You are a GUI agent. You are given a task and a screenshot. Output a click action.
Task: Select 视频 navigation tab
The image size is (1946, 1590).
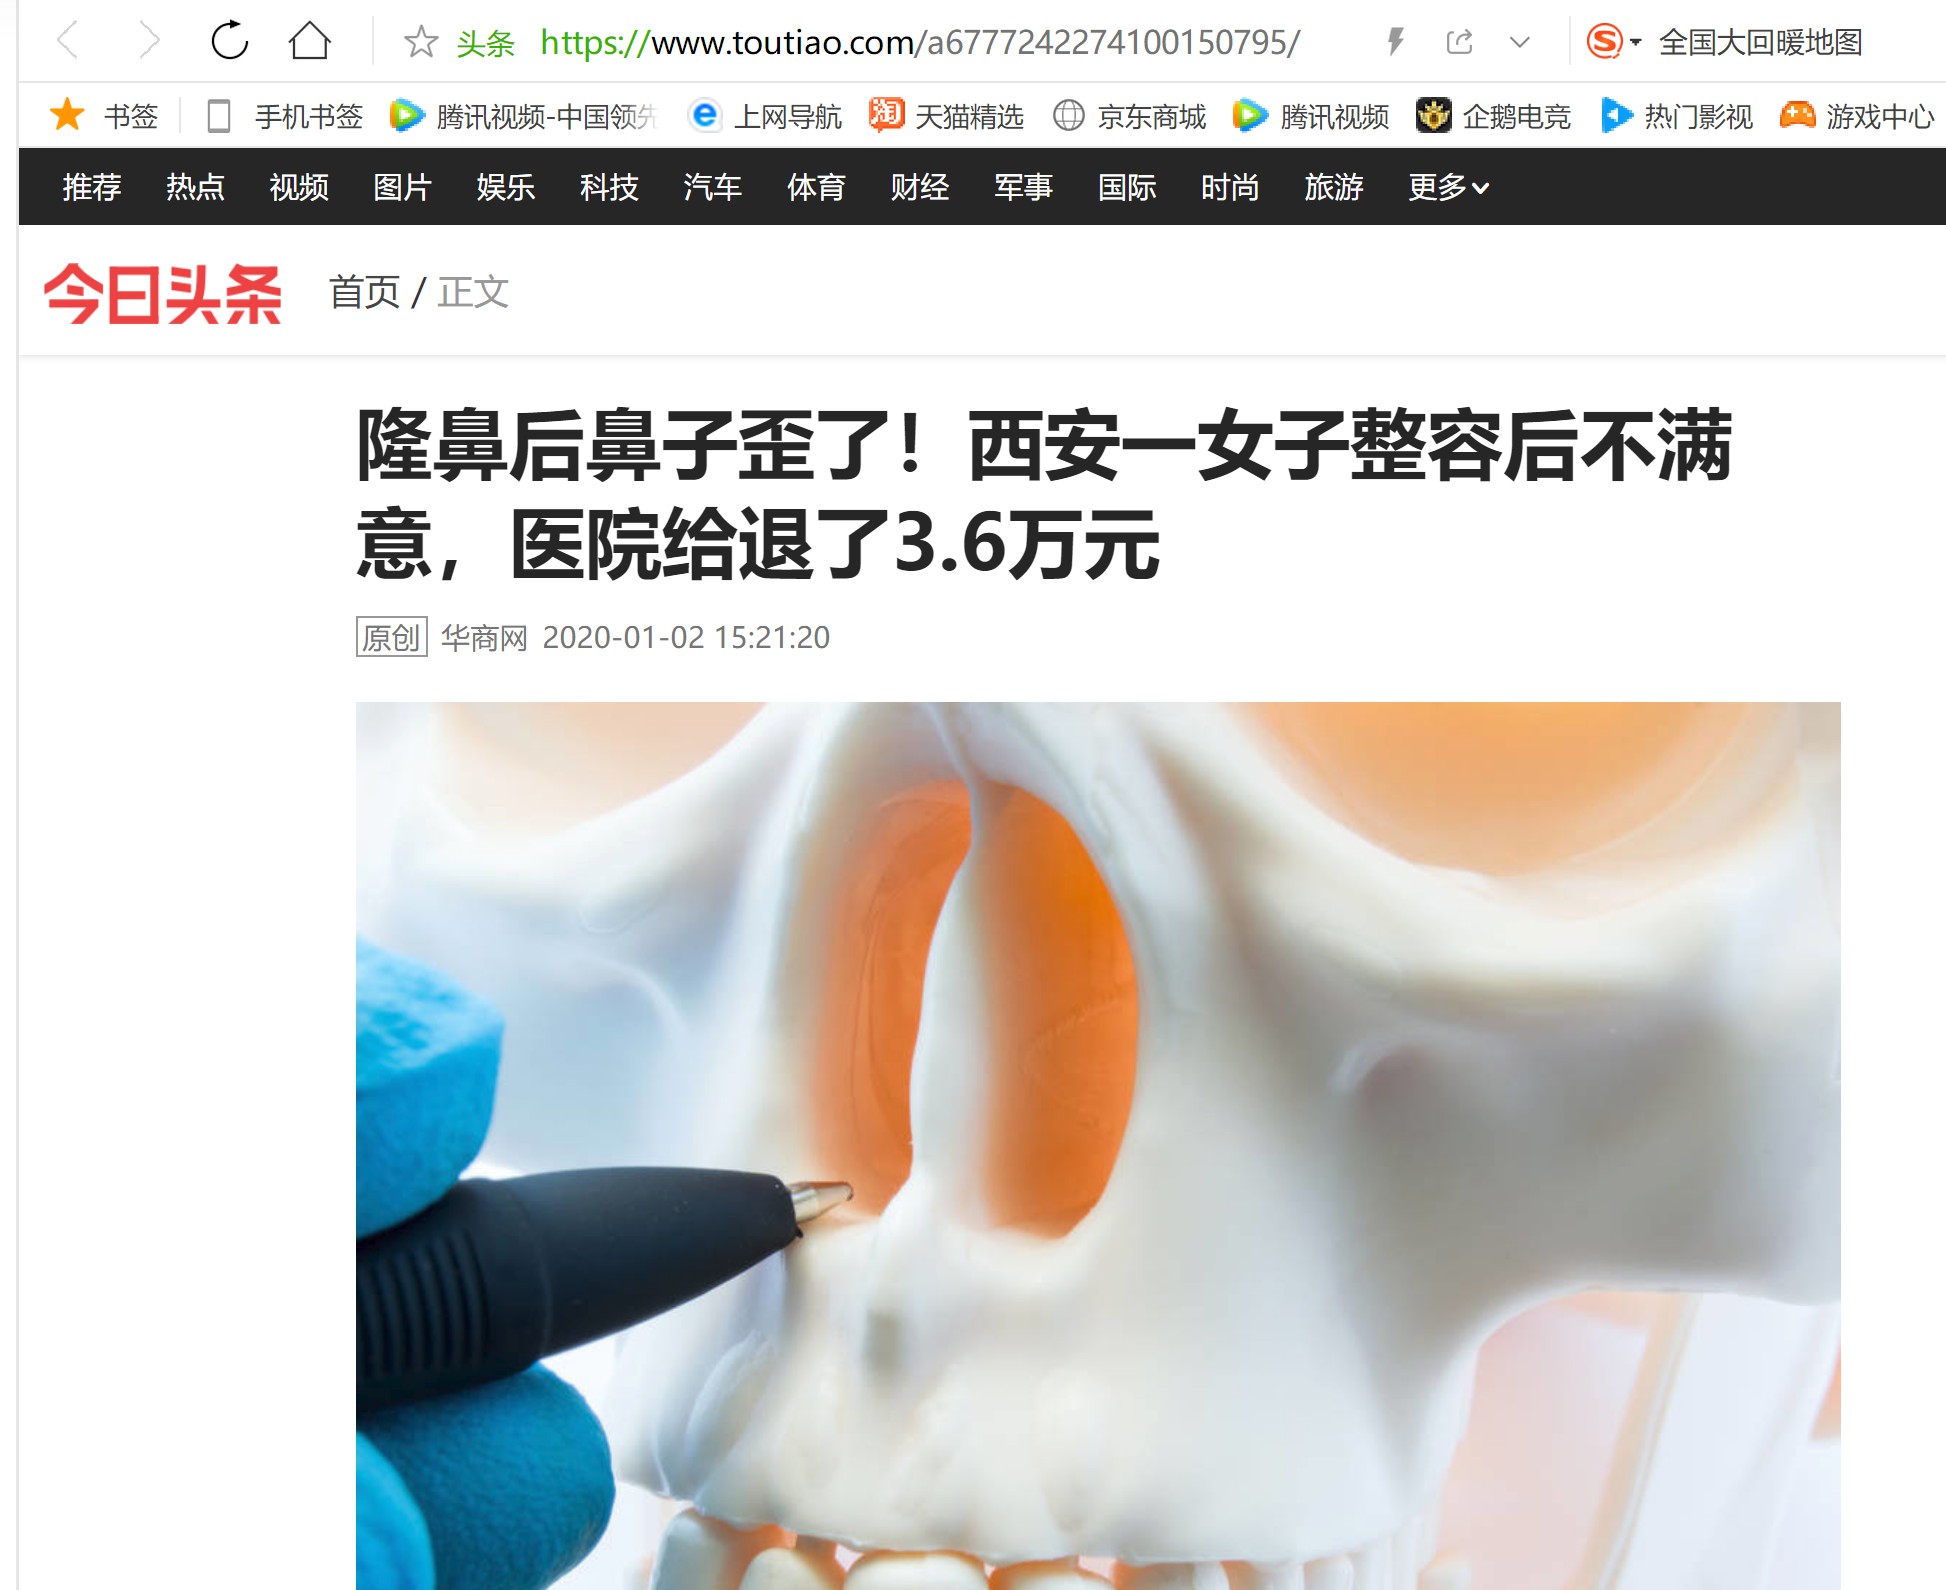299,187
